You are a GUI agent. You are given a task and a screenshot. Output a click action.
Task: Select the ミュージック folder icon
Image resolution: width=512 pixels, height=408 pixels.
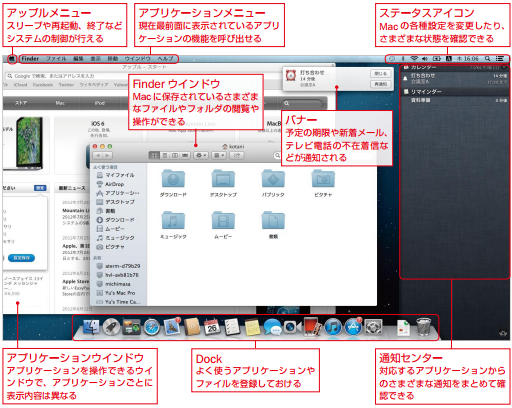[x=173, y=220]
